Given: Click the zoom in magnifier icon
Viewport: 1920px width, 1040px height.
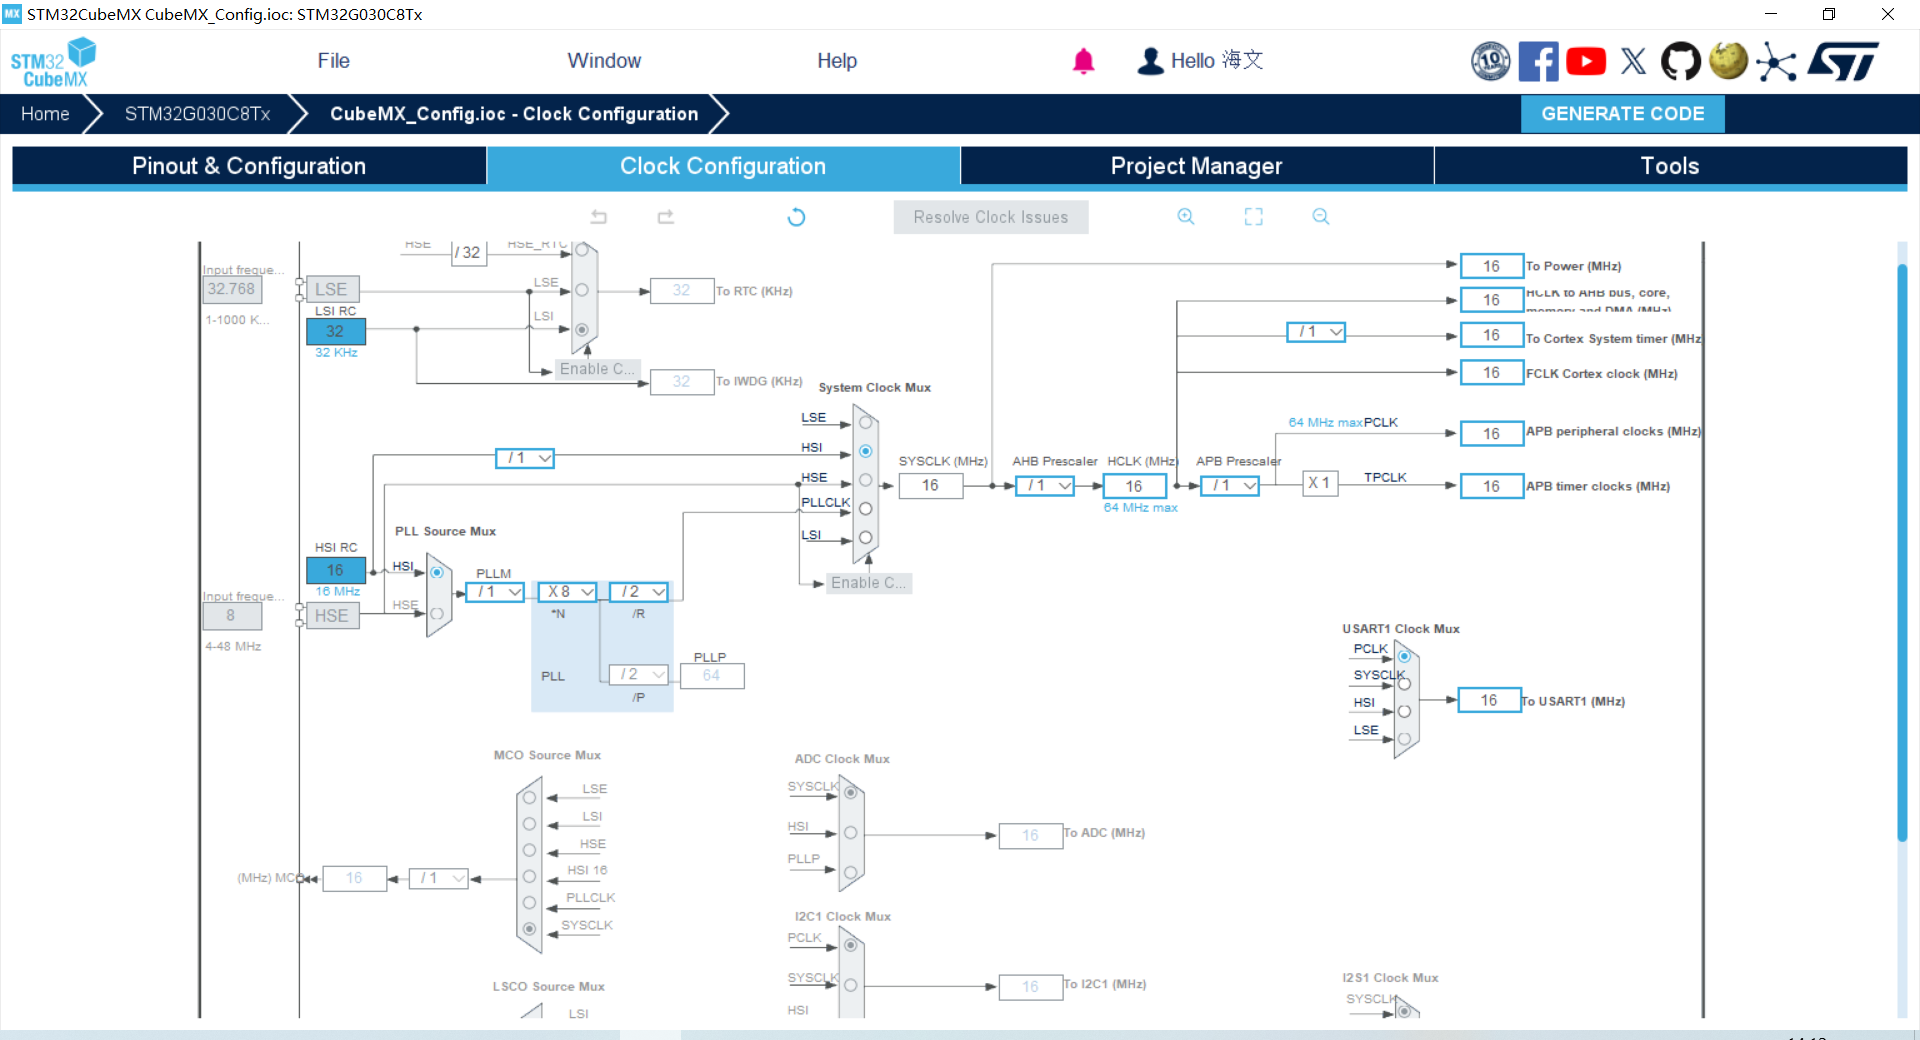Looking at the screenshot, I should point(1186,217).
